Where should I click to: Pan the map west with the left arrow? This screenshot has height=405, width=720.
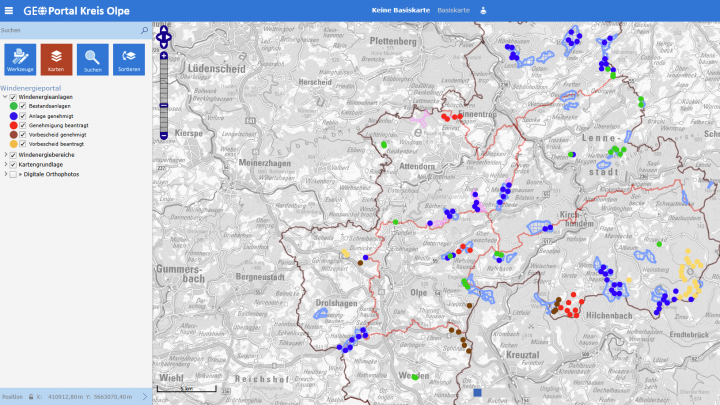point(158,37)
